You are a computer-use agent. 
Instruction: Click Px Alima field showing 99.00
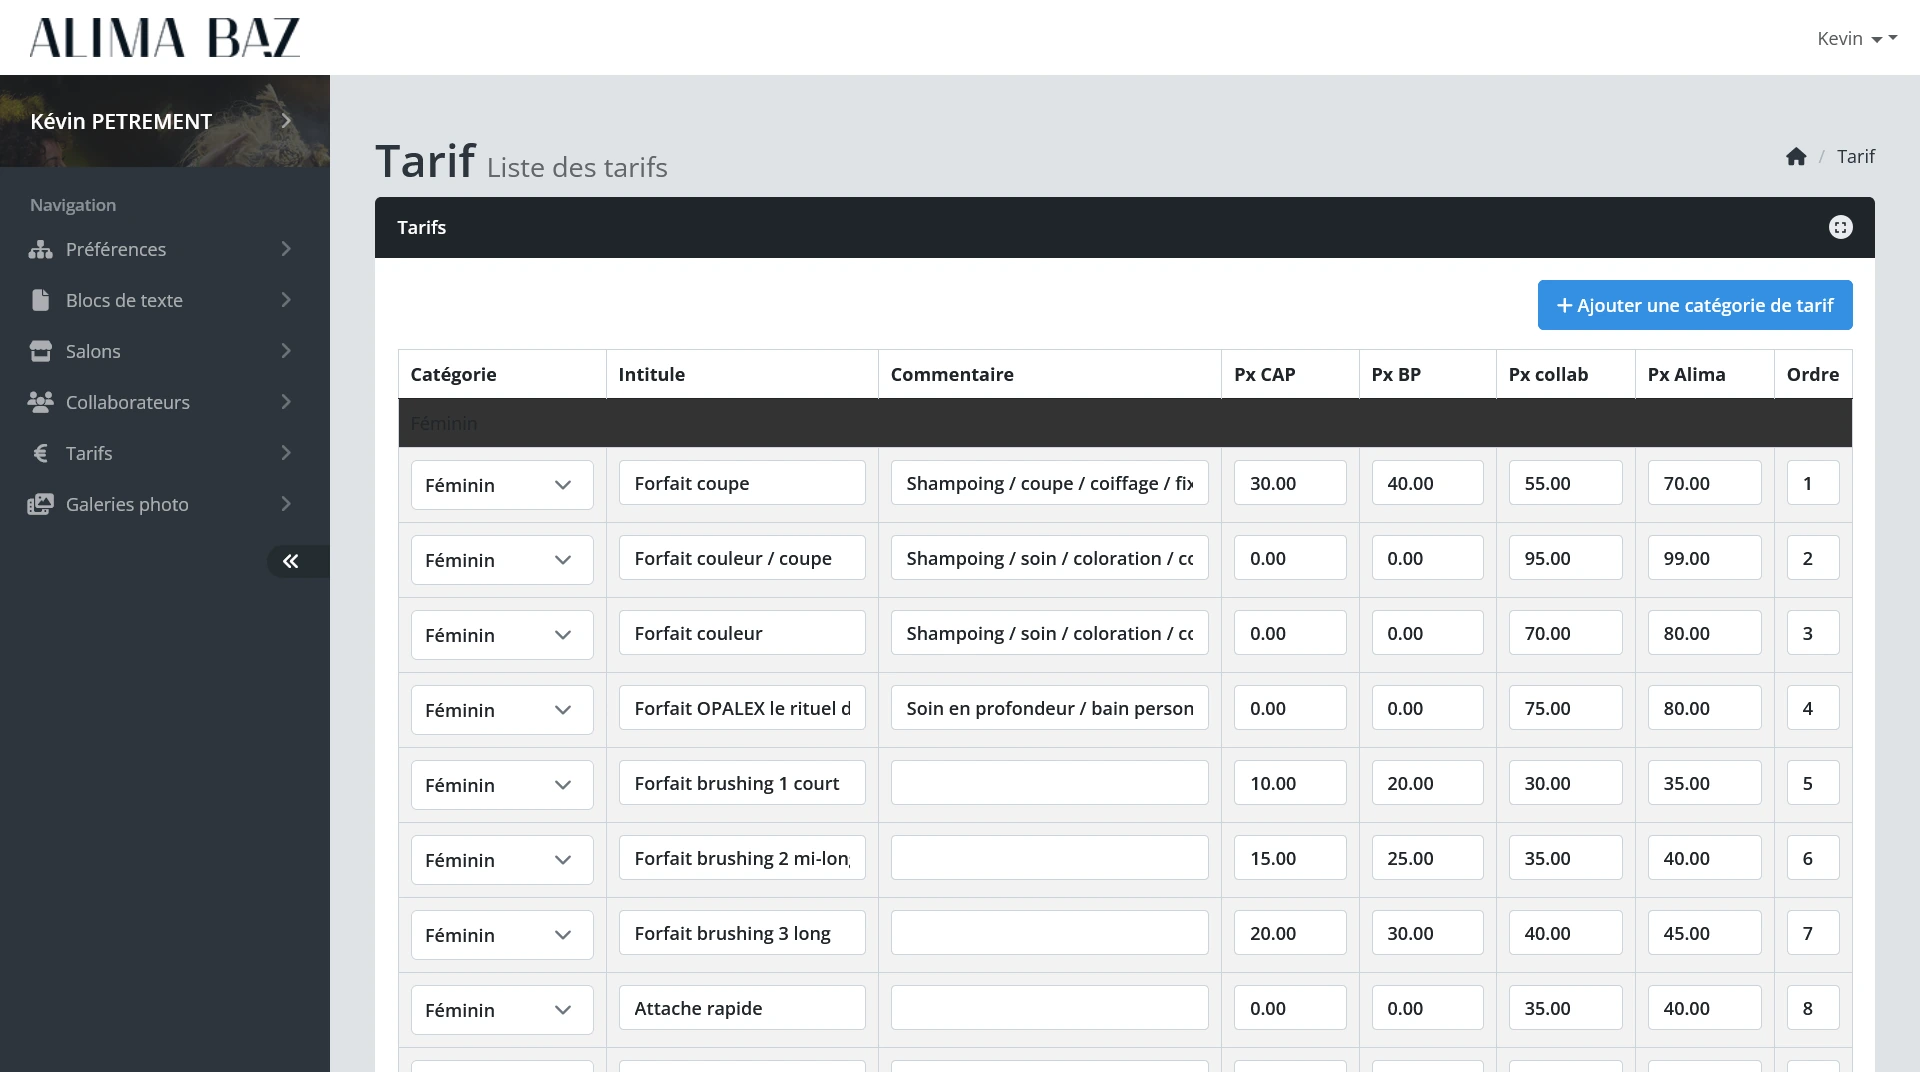1704,559
